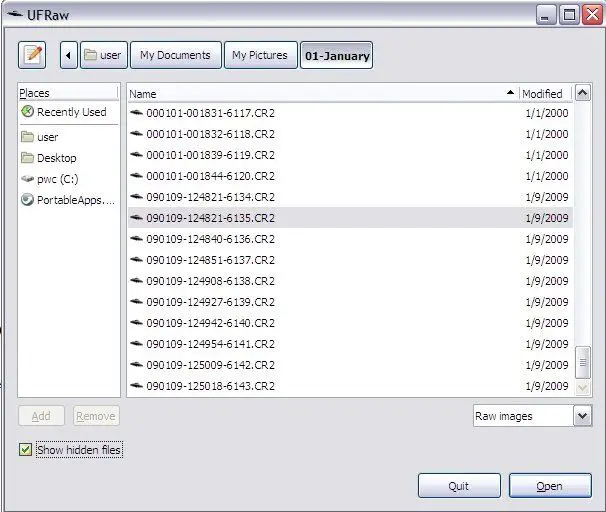The height and width of the screenshot is (512, 606).
Task: Click UFRaw icon beside 090109-124840-6136.CR2
Action: [136, 239]
